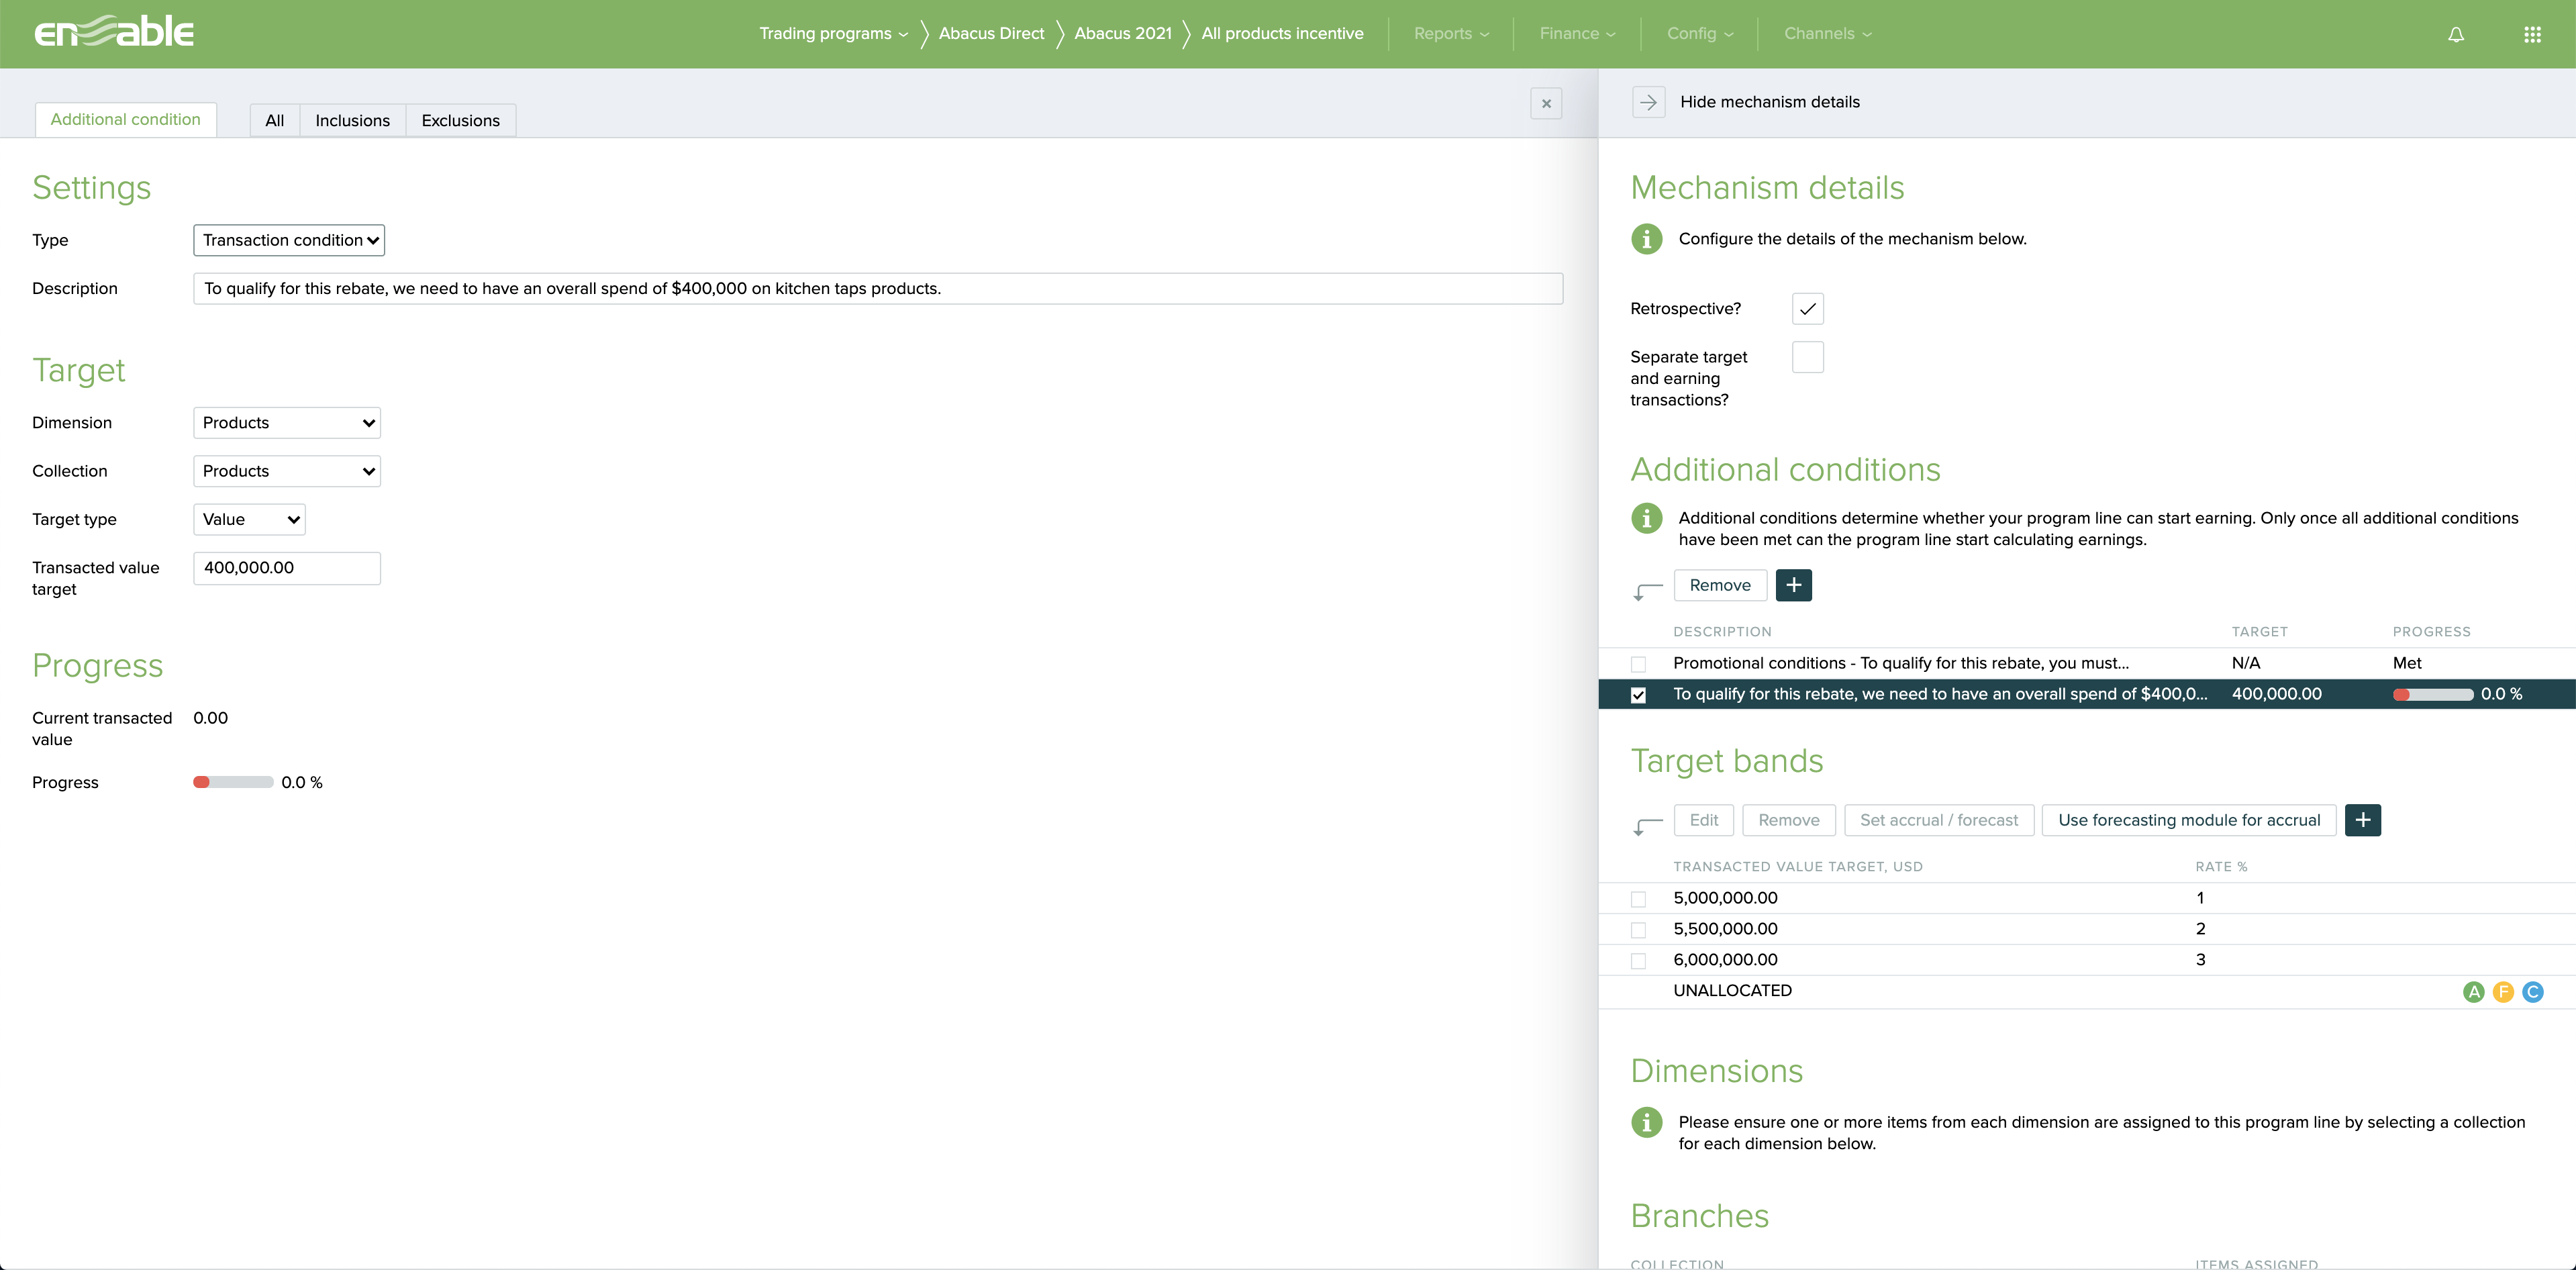Open the Collection dropdown
2576x1270 pixels.
pyautogui.click(x=287, y=471)
